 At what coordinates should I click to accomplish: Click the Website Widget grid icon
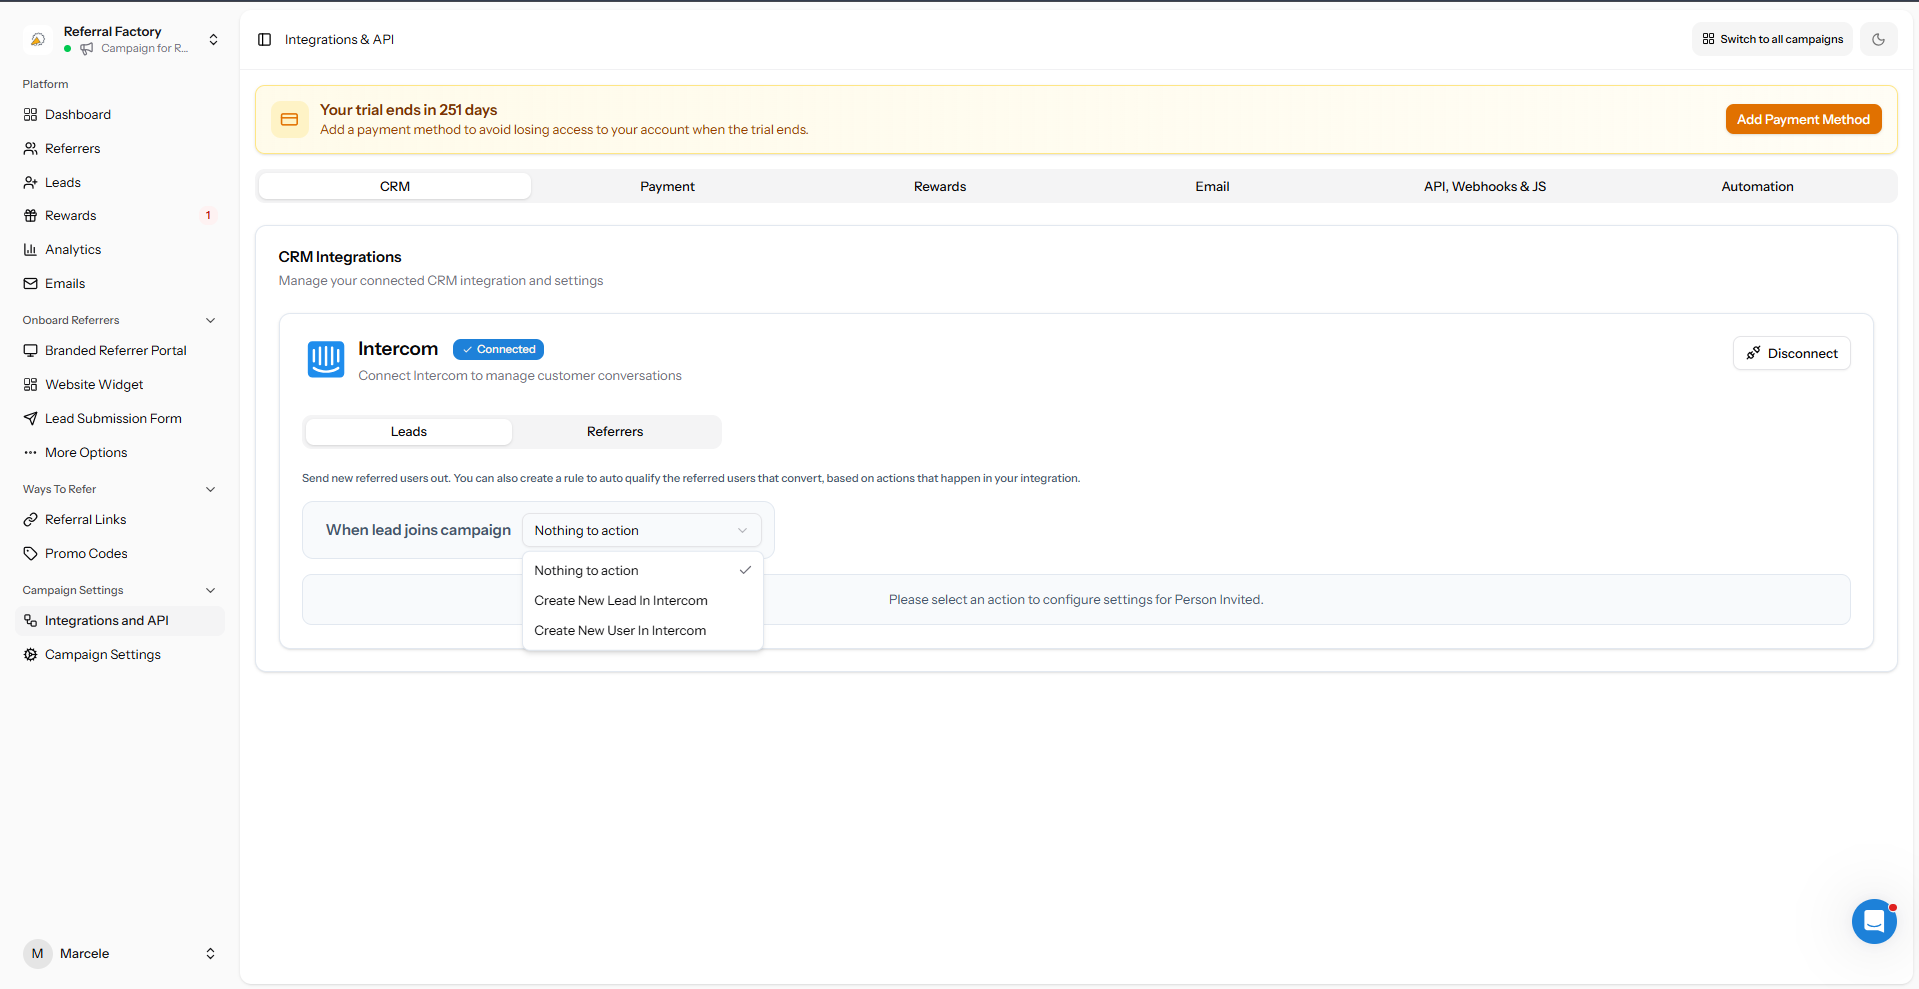pos(31,385)
